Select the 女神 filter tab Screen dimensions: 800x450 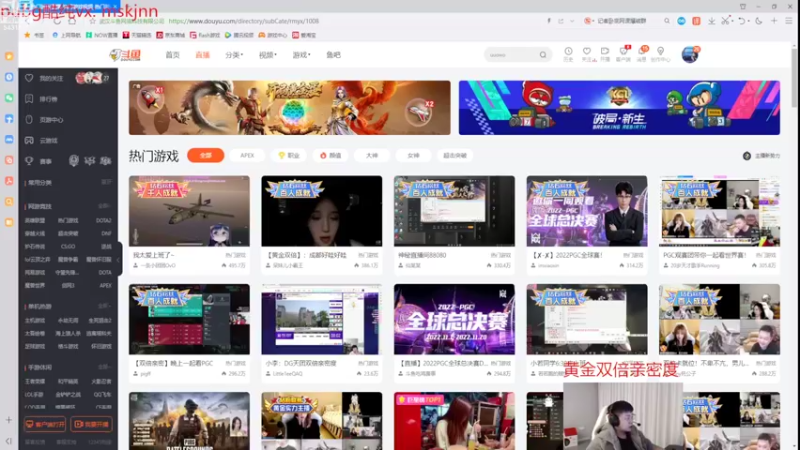click(x=413, y=155)
